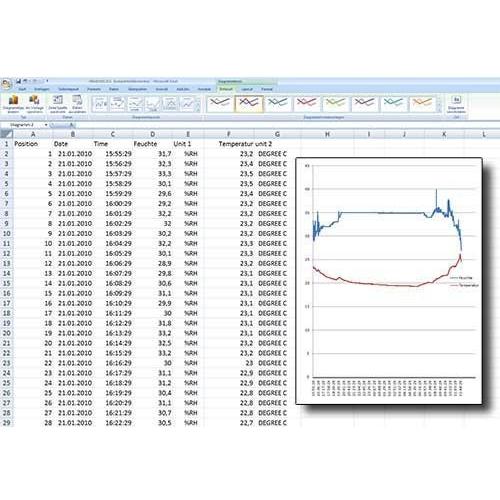Select the first chart layout thumbnail
Viewport: 500px width, 500px height.
pos(100,104)
